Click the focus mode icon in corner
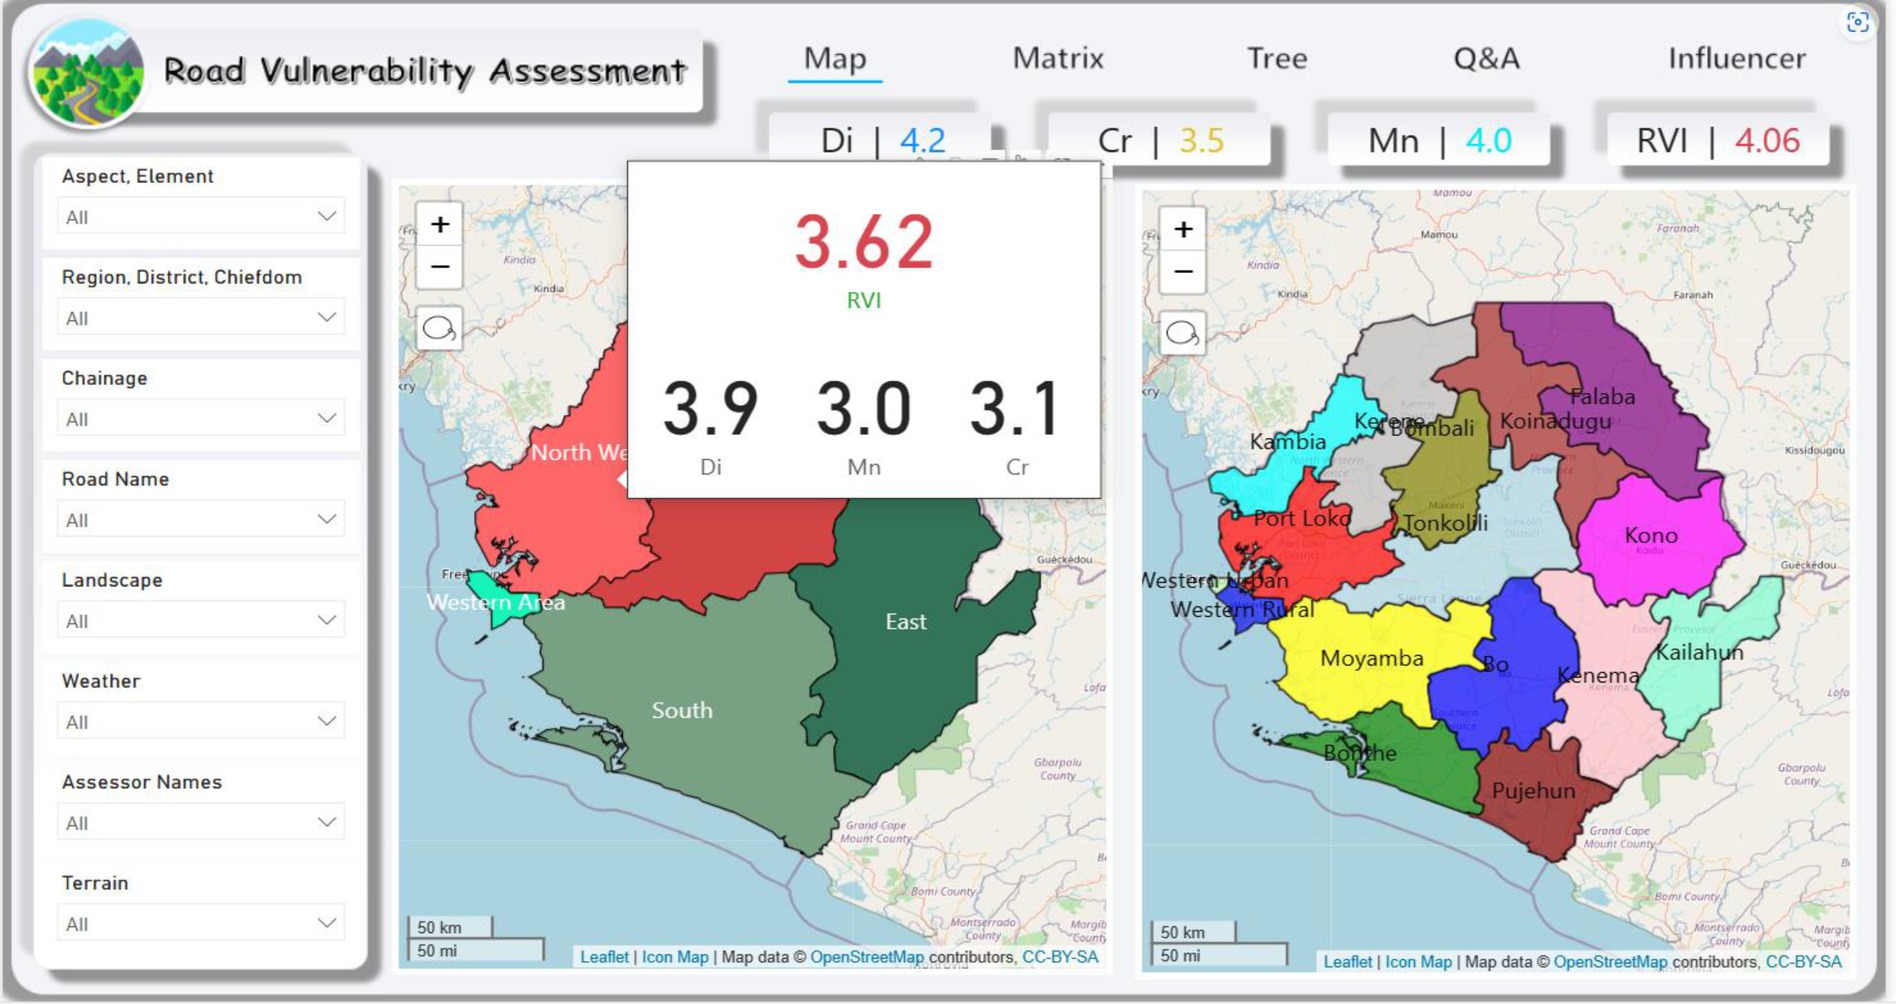Image resolution: width=1896 pixels, height=1004 pixels. pyautogui.click(x=1857, y=23)
